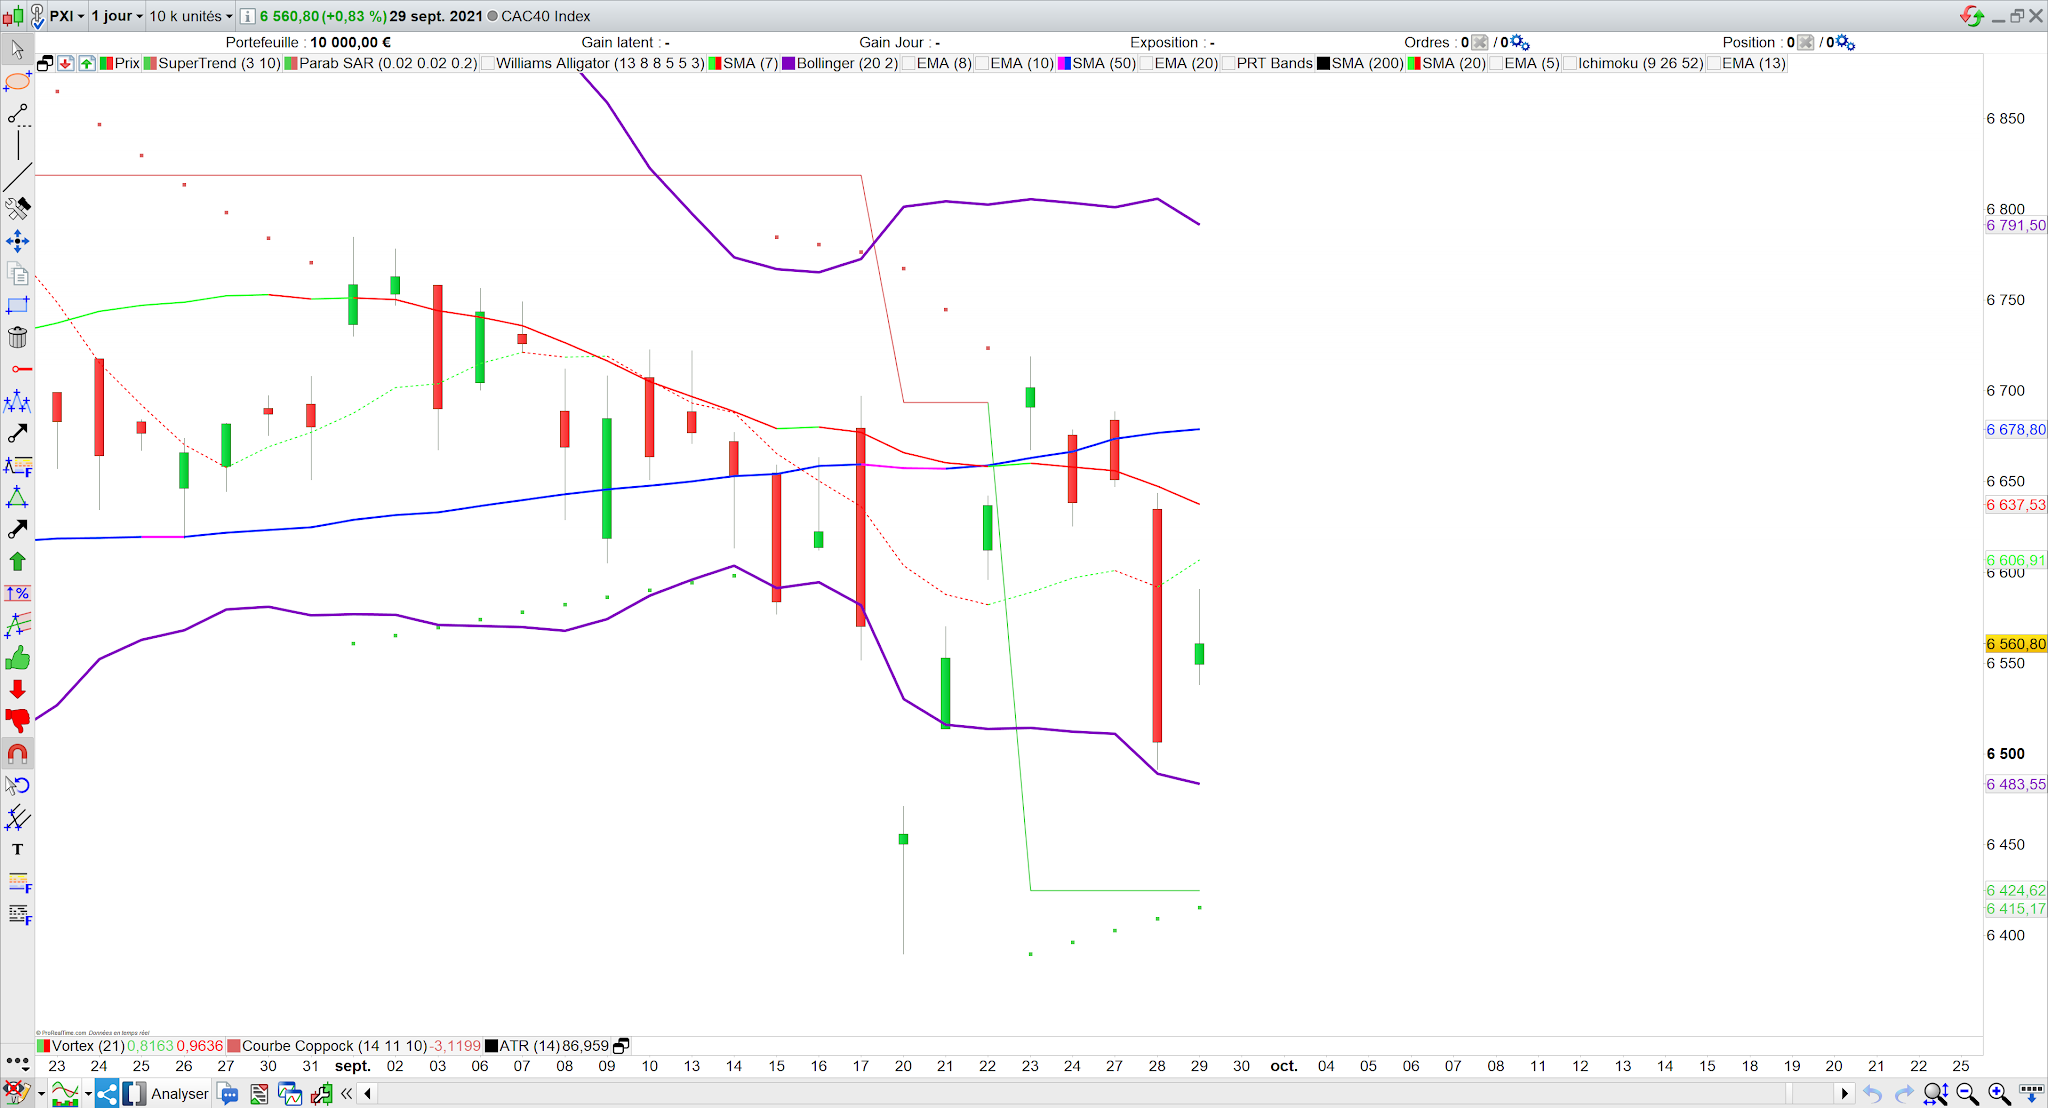Select the red down arrow marker
The width and height of the screenshot is (2048, 1108).
point(17,689)
